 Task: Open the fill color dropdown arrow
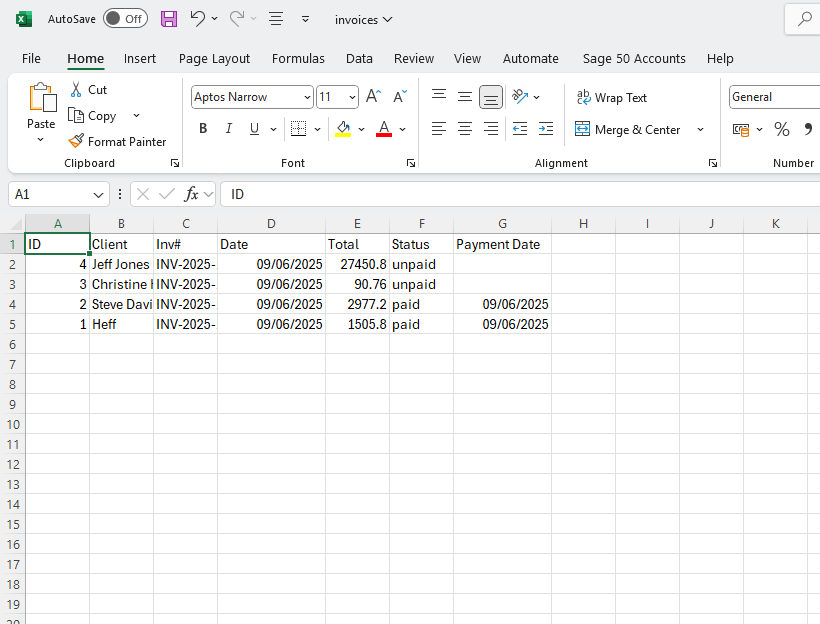pyautogui.click(x=361, y=129)
